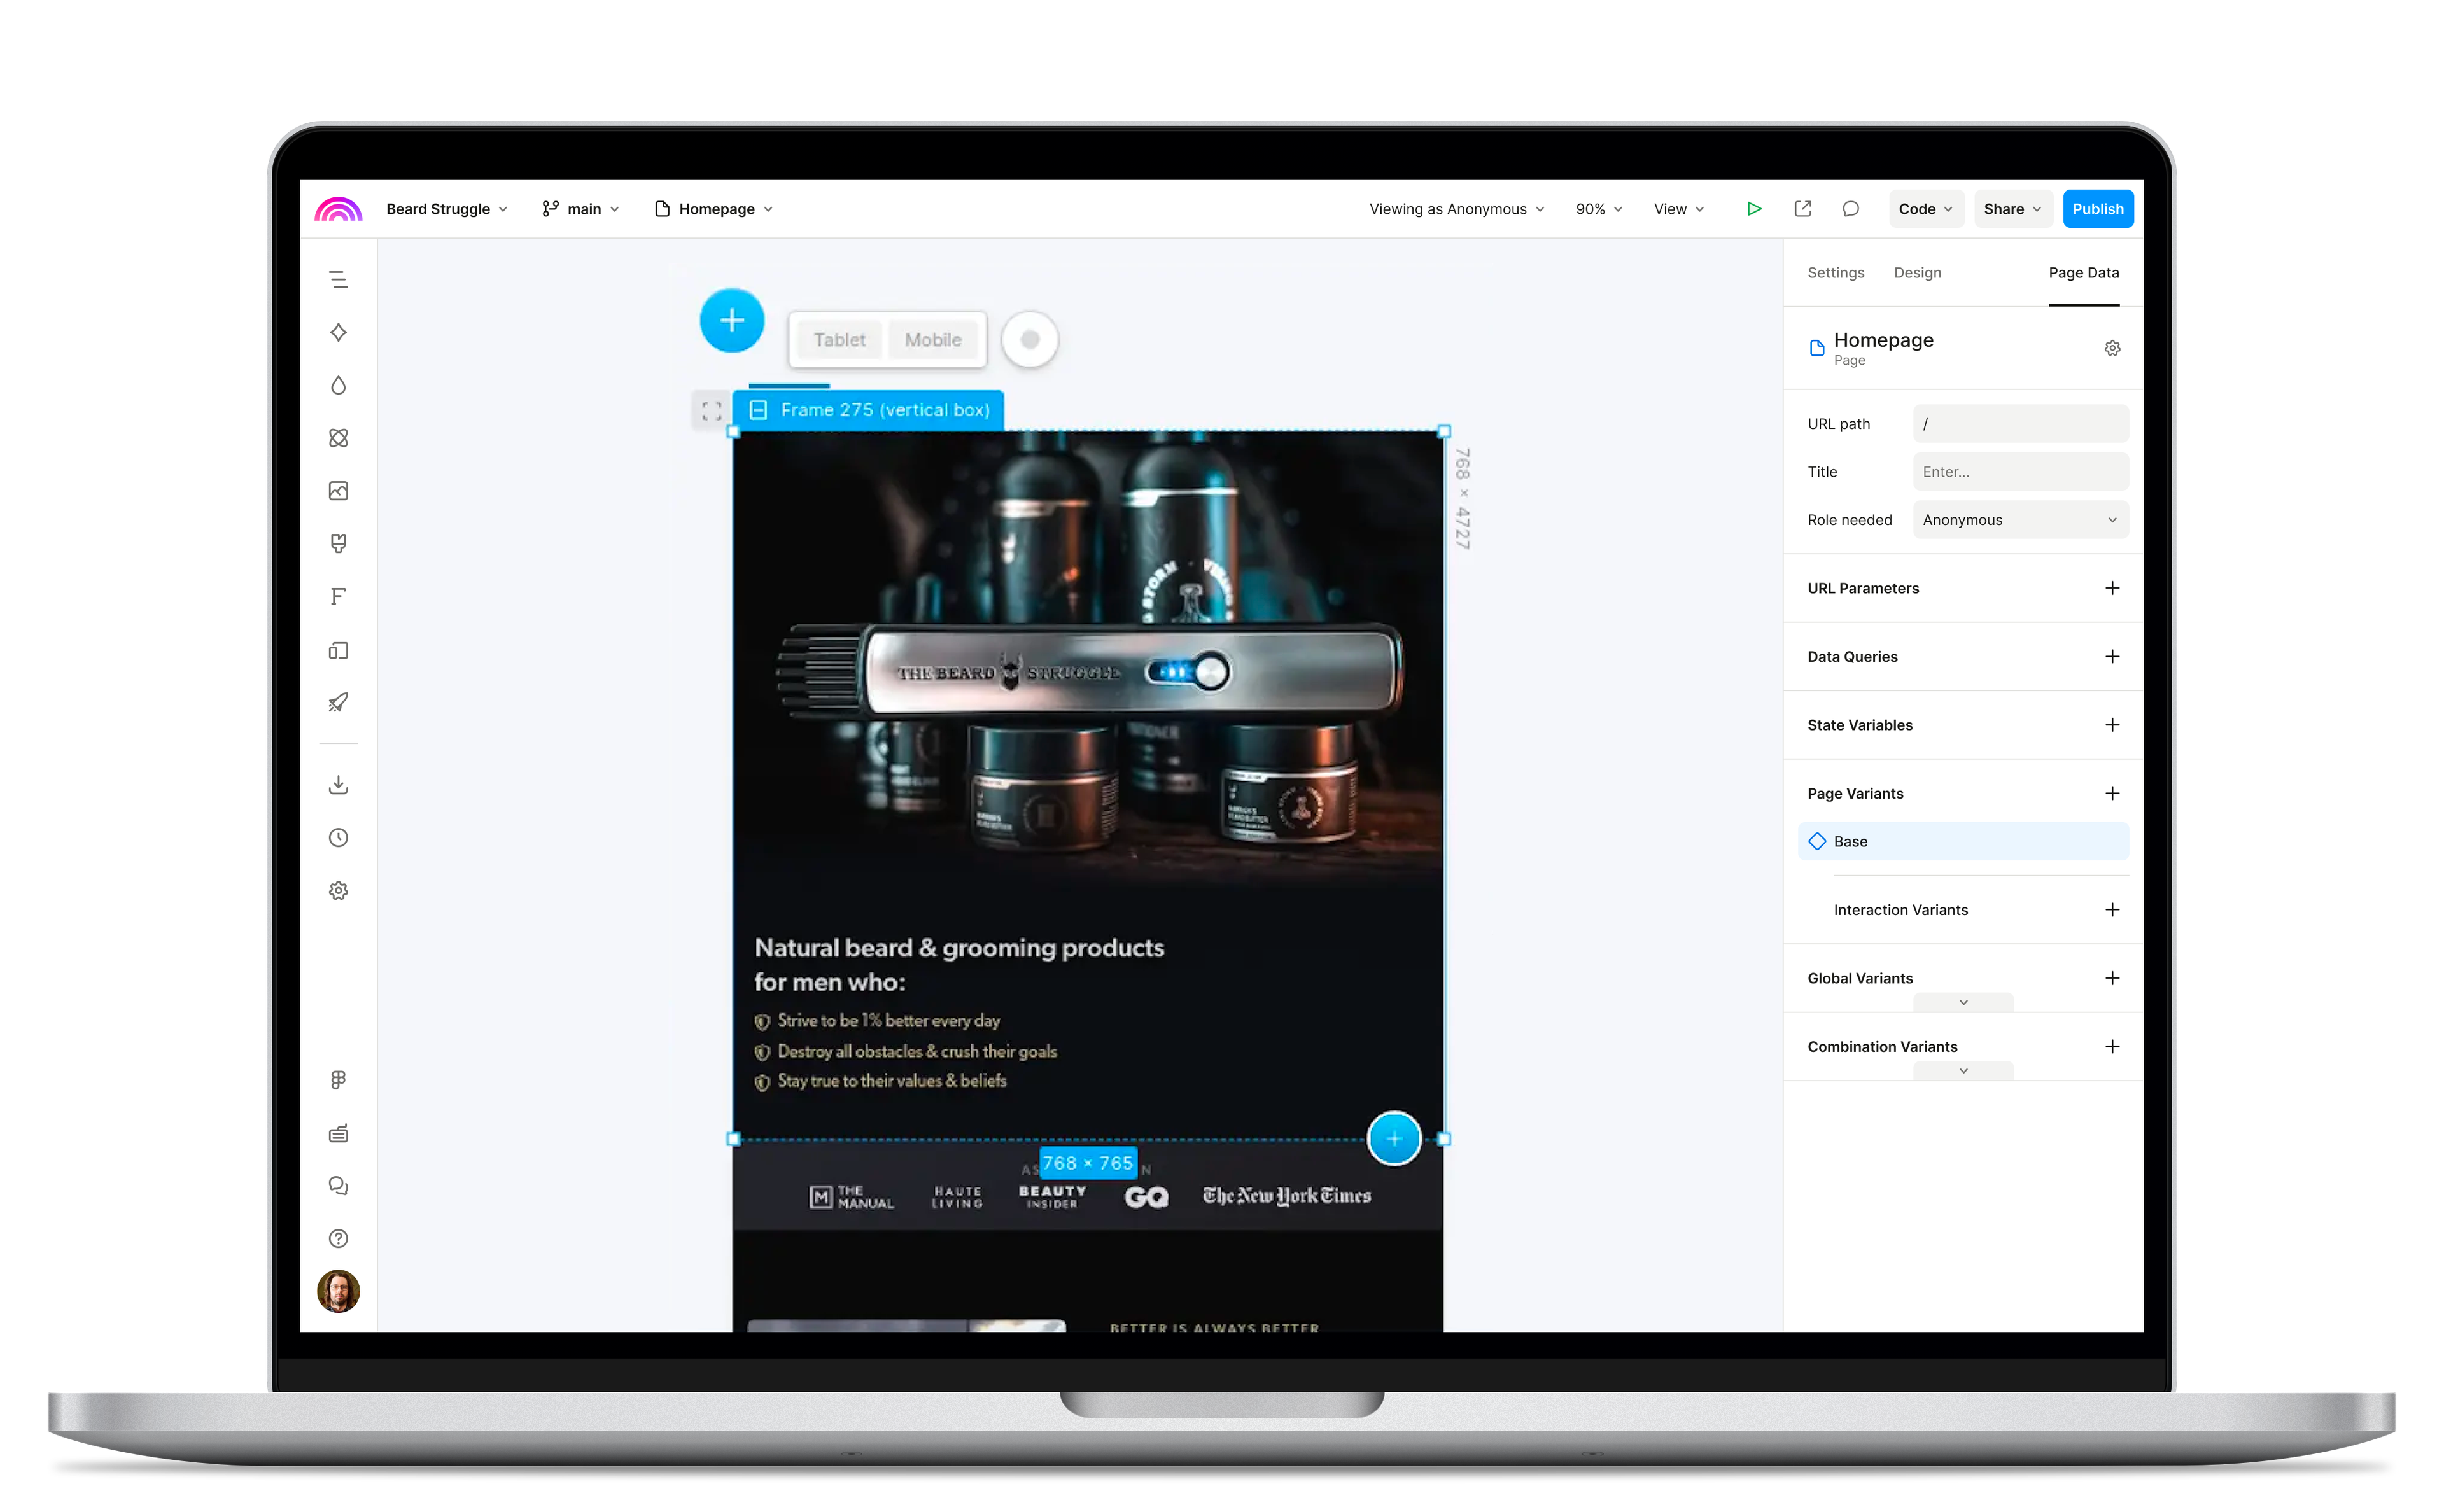The width and height of the screenshot is (2444, 1512).
Task: Open the project settings gear in sidebar
Action: pos(338,890)
